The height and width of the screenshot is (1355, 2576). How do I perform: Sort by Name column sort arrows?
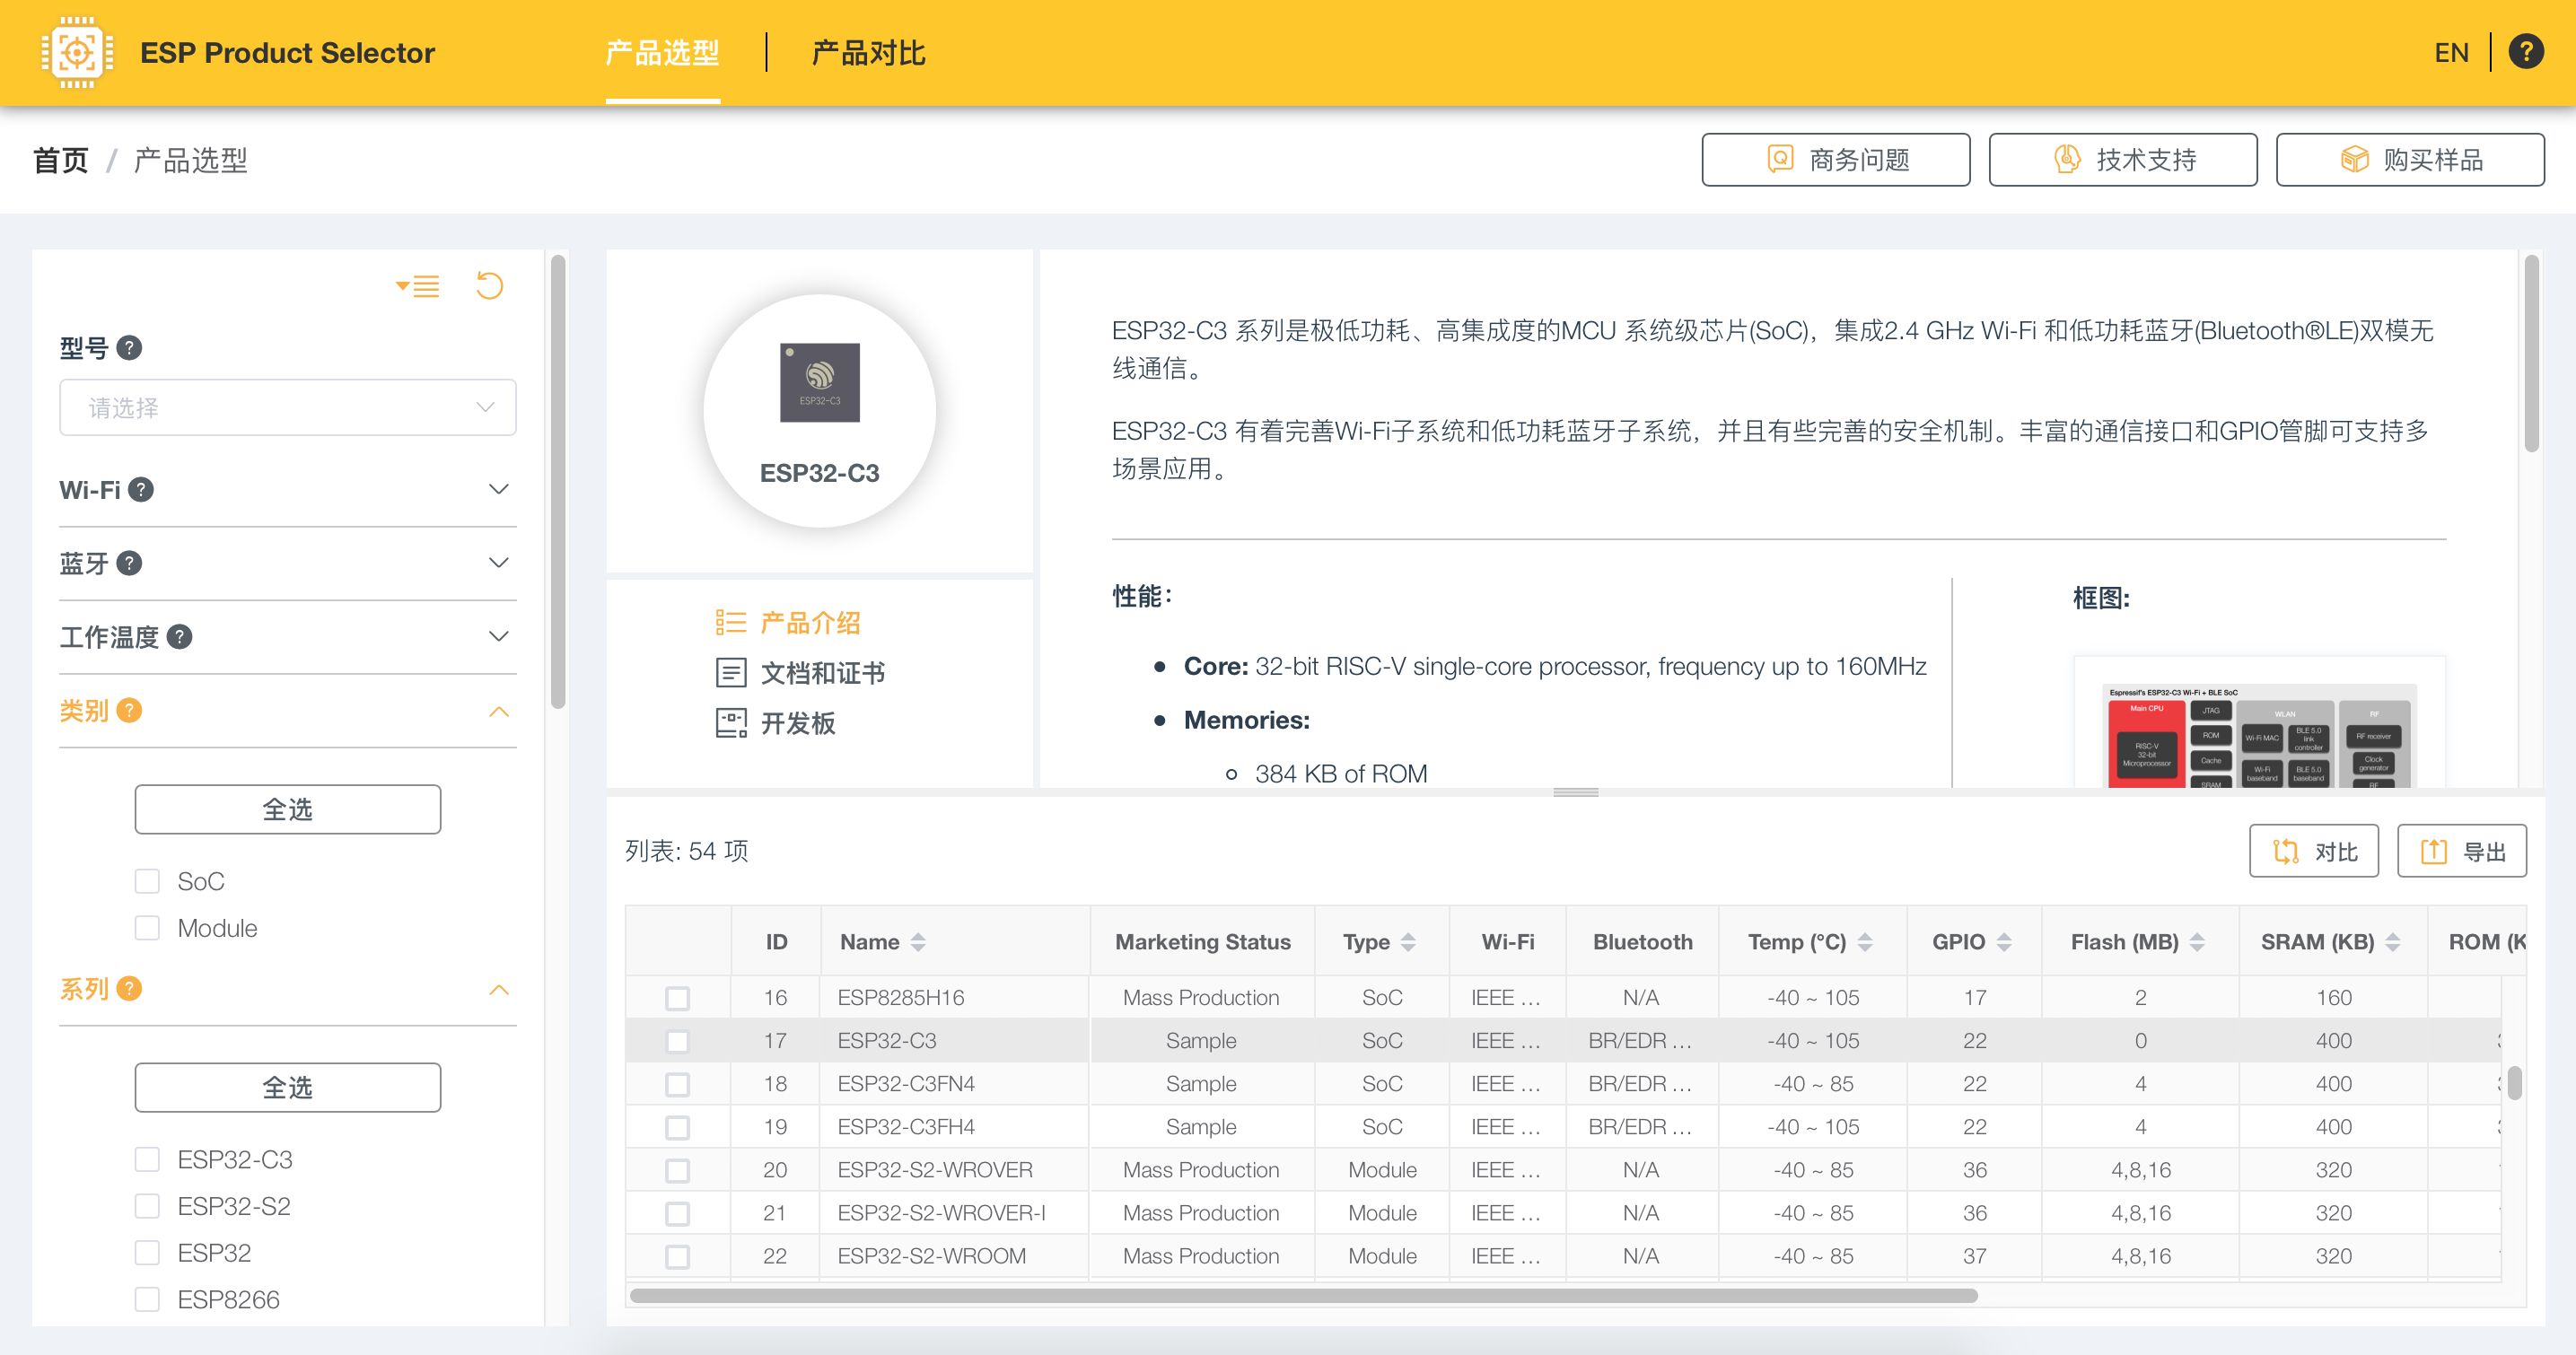pos(918,941)
